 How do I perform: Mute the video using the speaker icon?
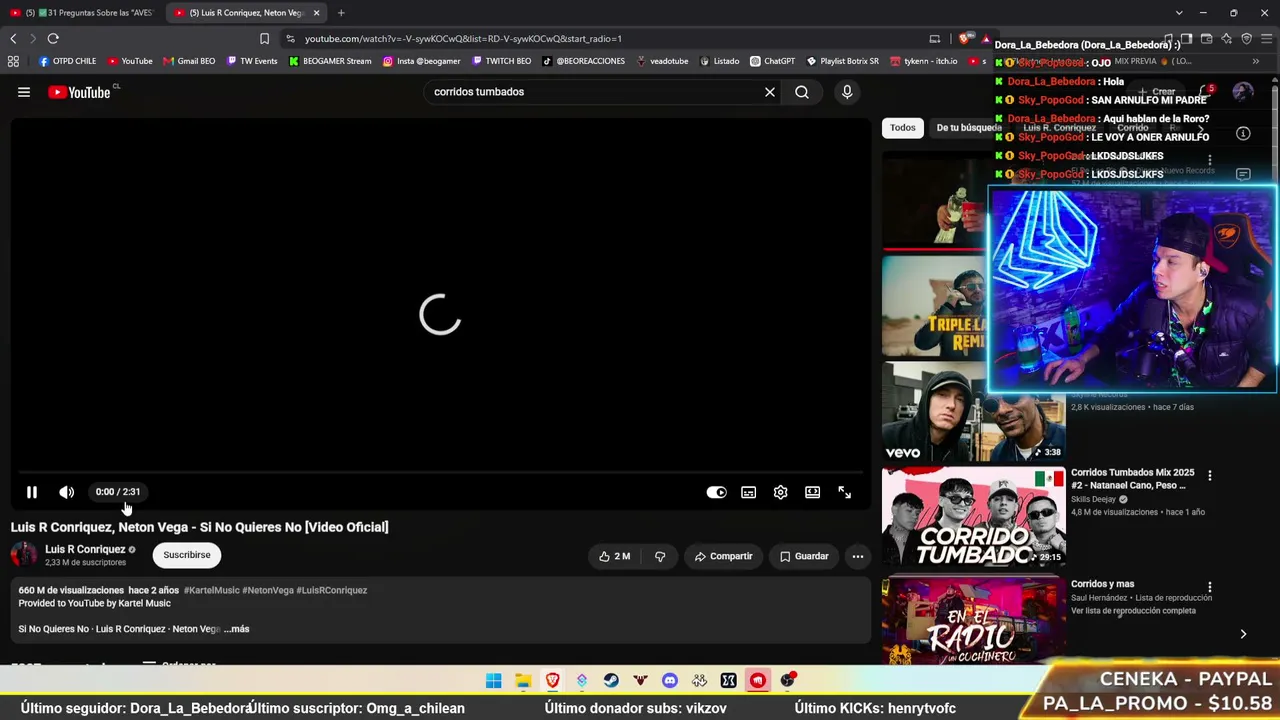(67, 492)
